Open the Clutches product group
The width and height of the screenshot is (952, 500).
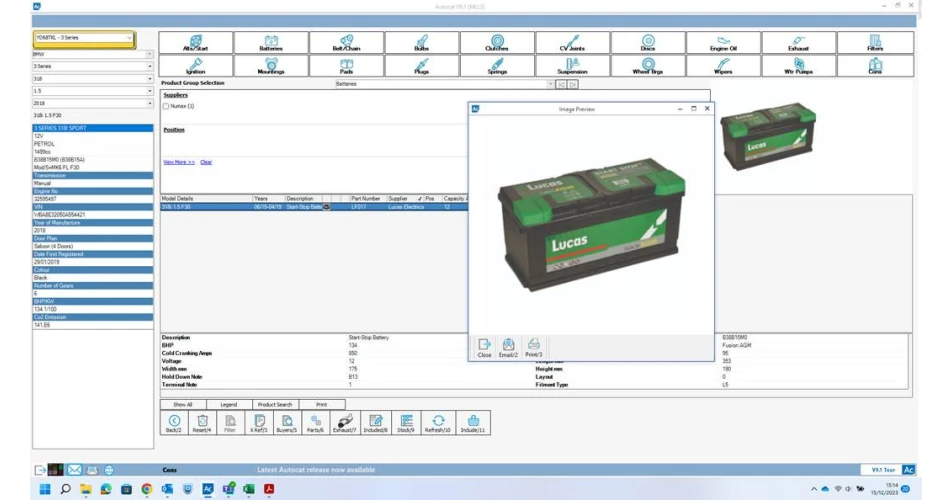click(497, 43)
